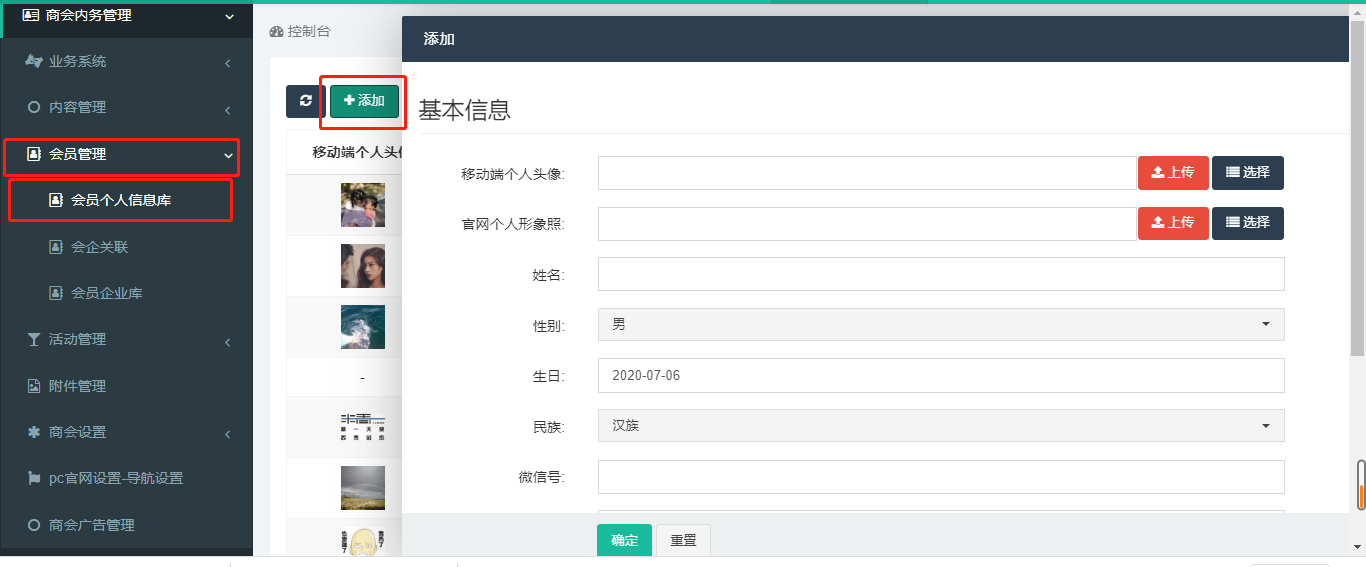The image size is (1366, 567).
Task: Click 选择 for 官网个人形象照
Action: (1247, 223)
